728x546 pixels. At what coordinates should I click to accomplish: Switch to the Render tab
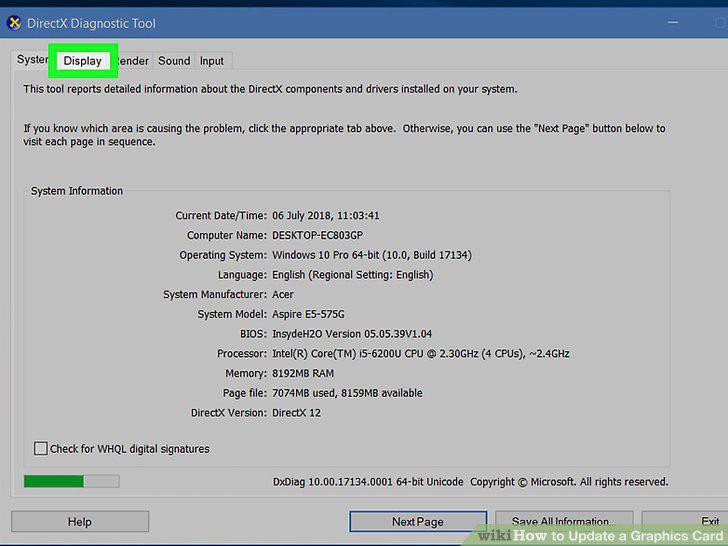click(x=132, y=61)
